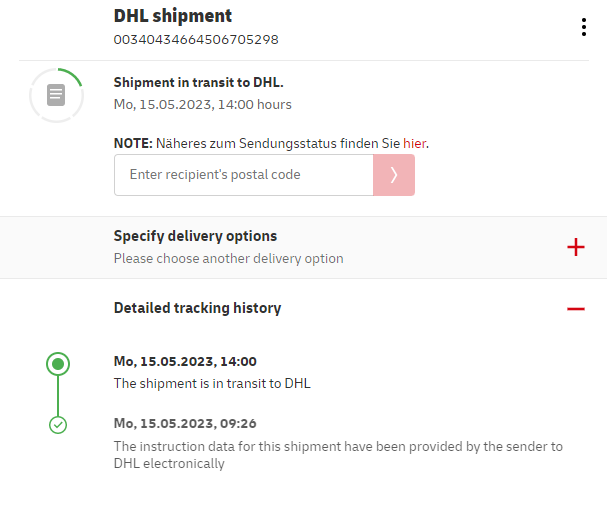Click the 'DHL shipment' title
Image resolution: width=607 pixels, height=506 pixels.
(x=173, y=16)
